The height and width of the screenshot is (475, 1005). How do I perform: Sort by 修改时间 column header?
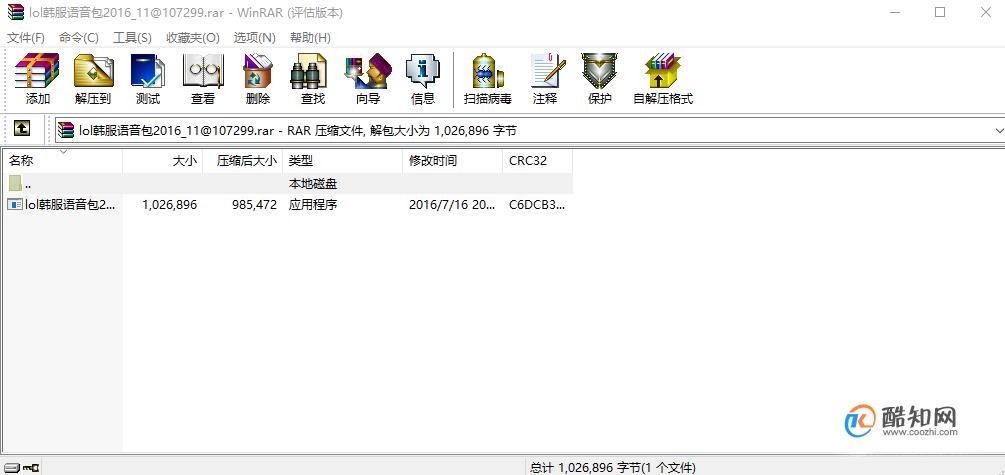coord(453,161)
